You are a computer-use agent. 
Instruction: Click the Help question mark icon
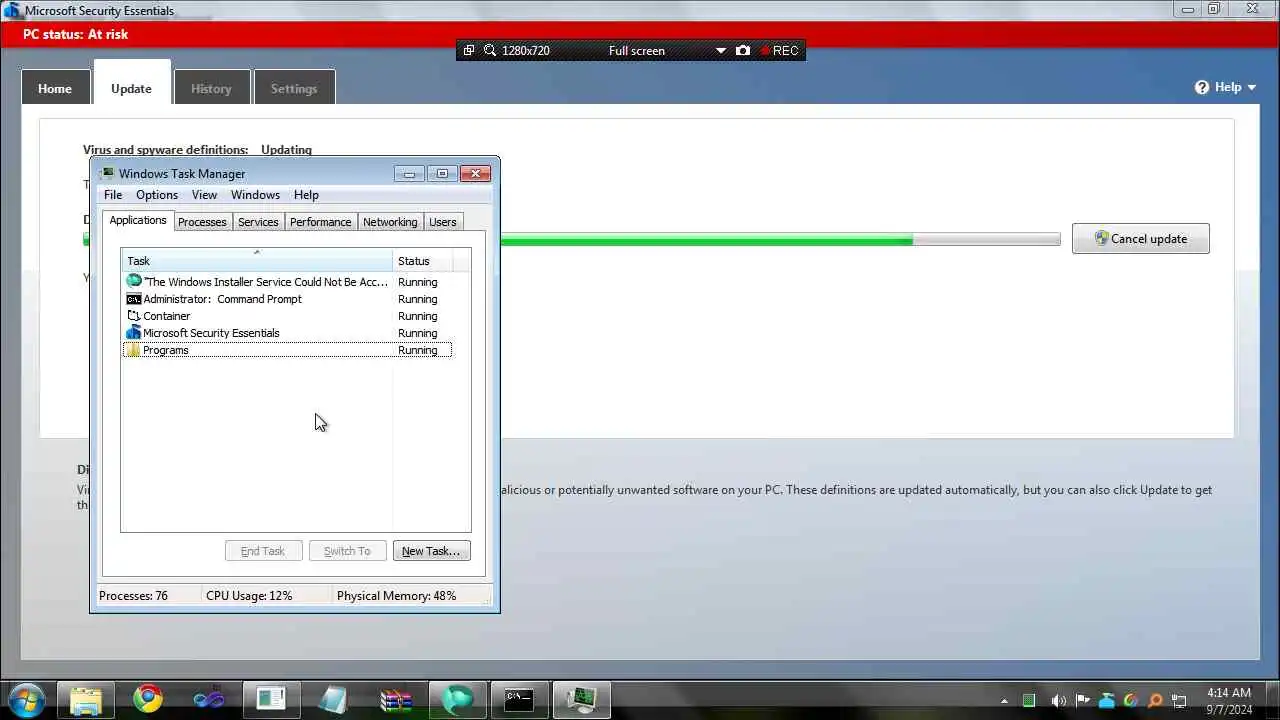point(1202,87)
